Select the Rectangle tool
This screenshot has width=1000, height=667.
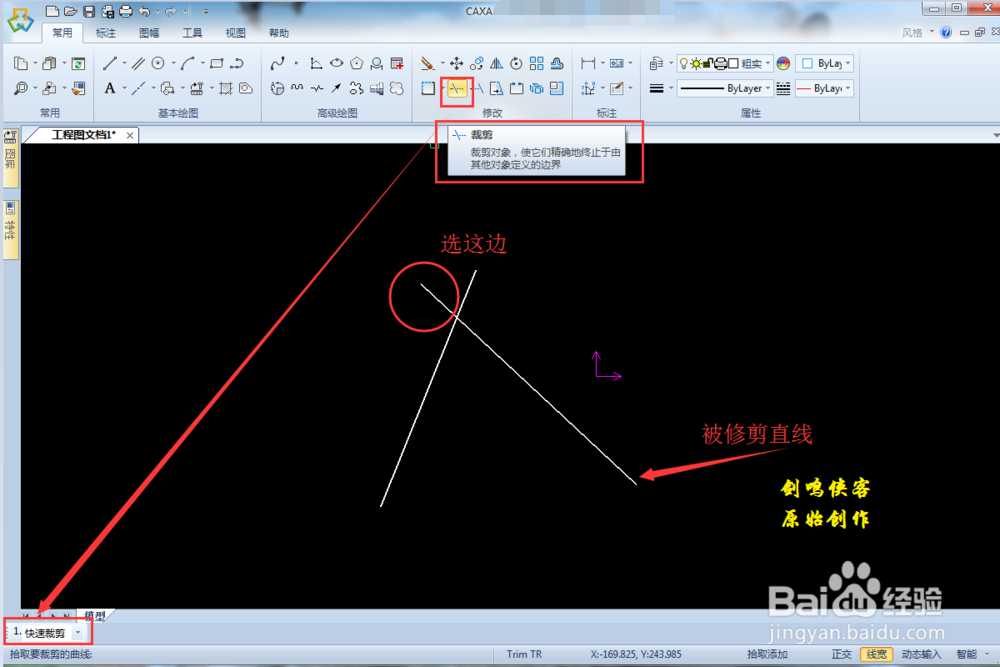click(x=217, y=63)
